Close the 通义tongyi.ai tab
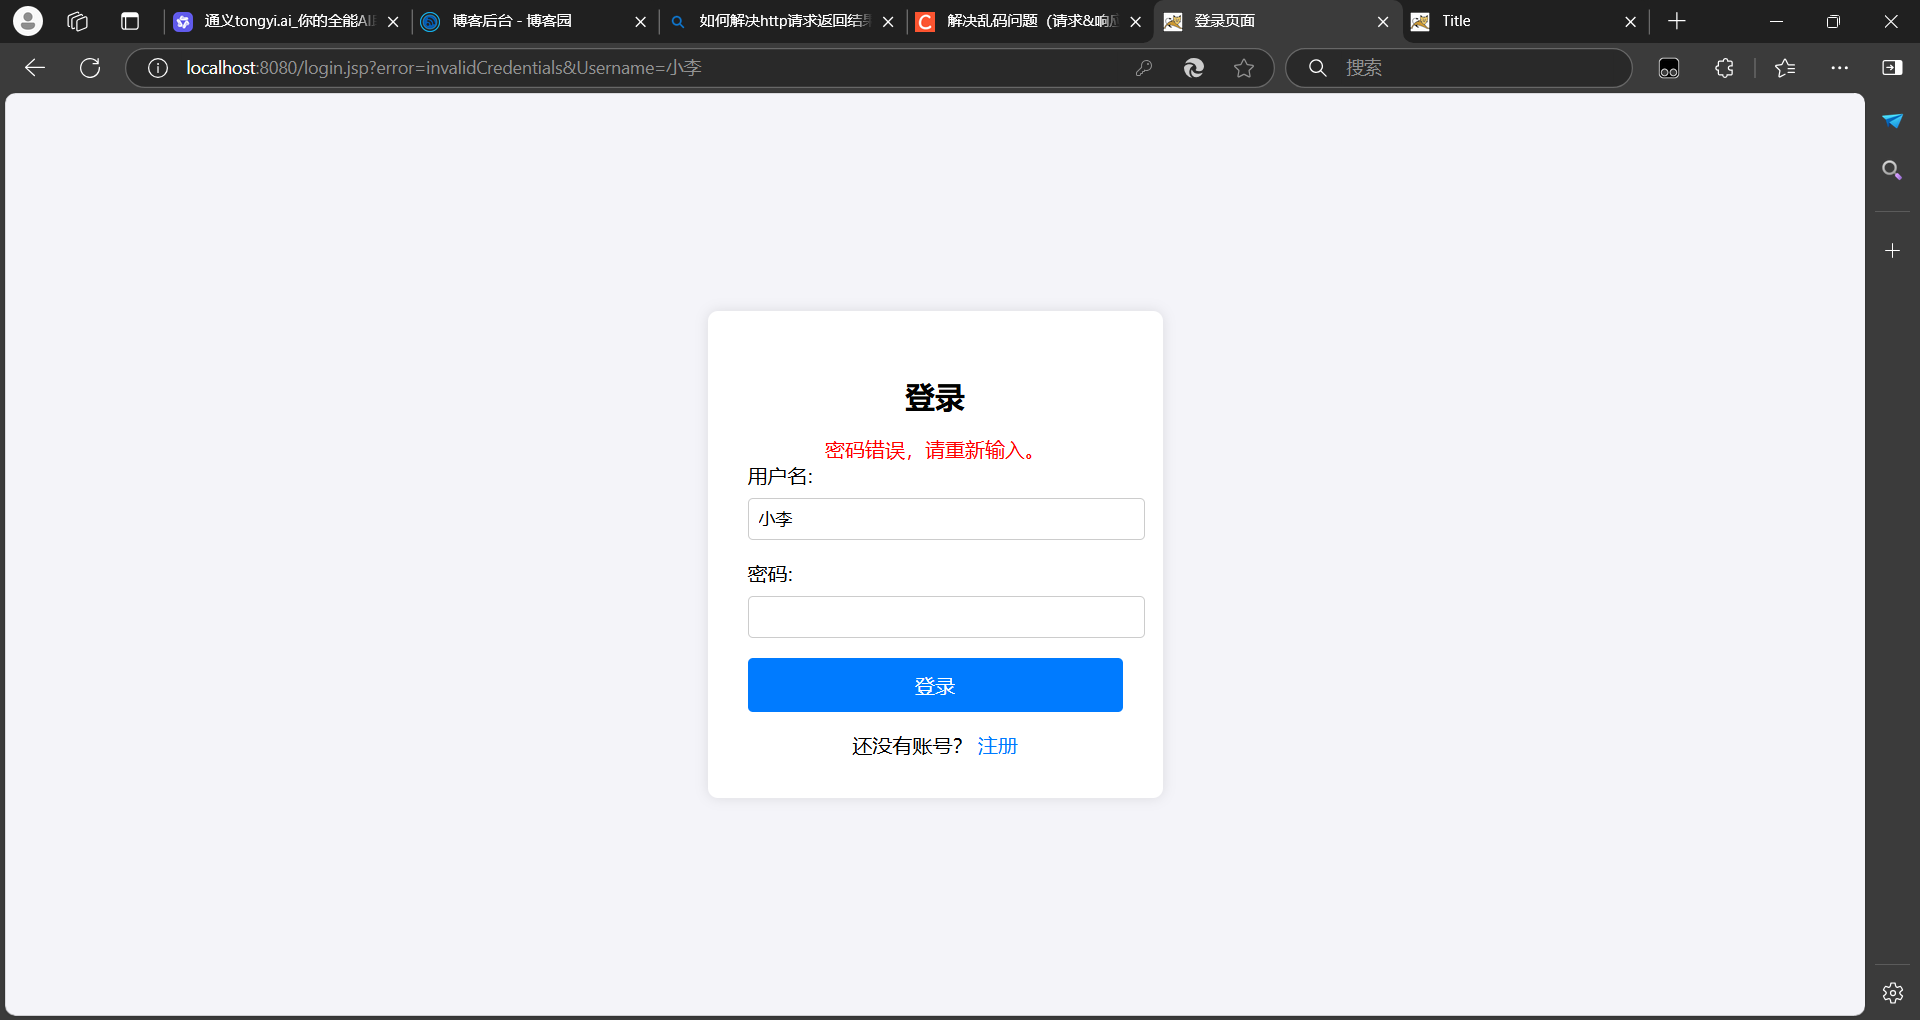This screenshot has width=1920, height=1020. 393,21
